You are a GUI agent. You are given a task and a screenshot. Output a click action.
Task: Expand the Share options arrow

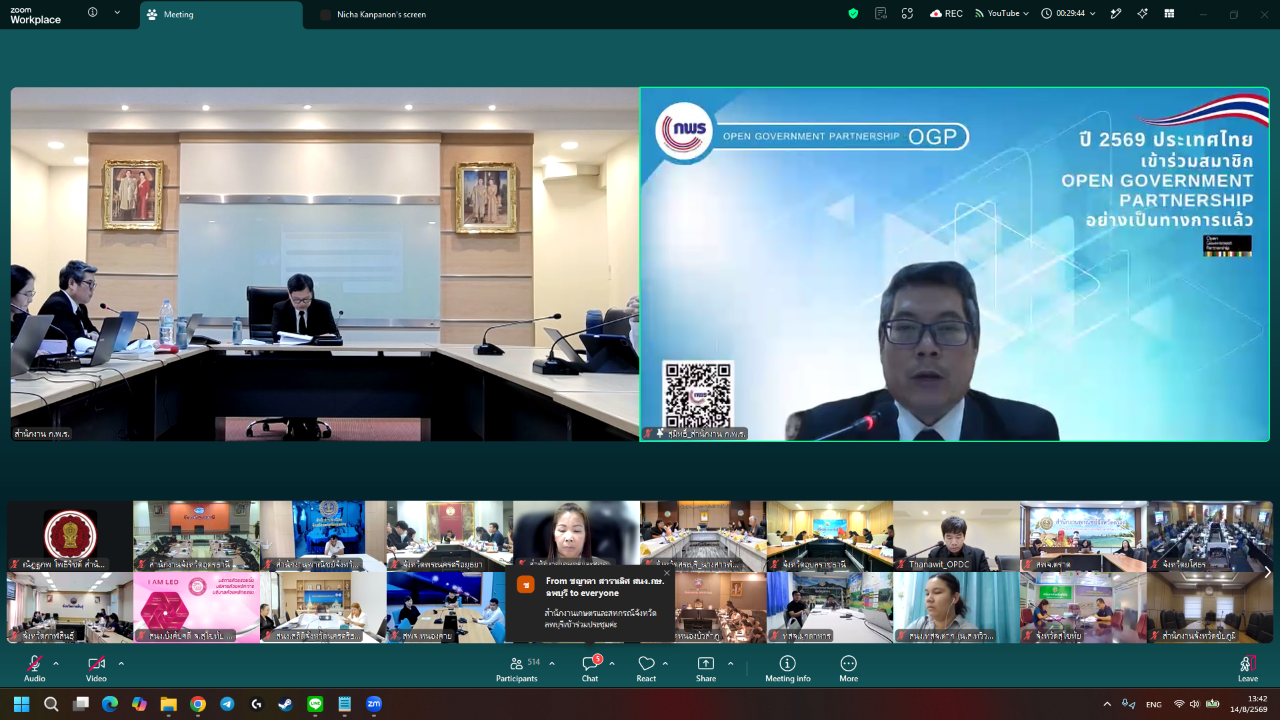730,663
